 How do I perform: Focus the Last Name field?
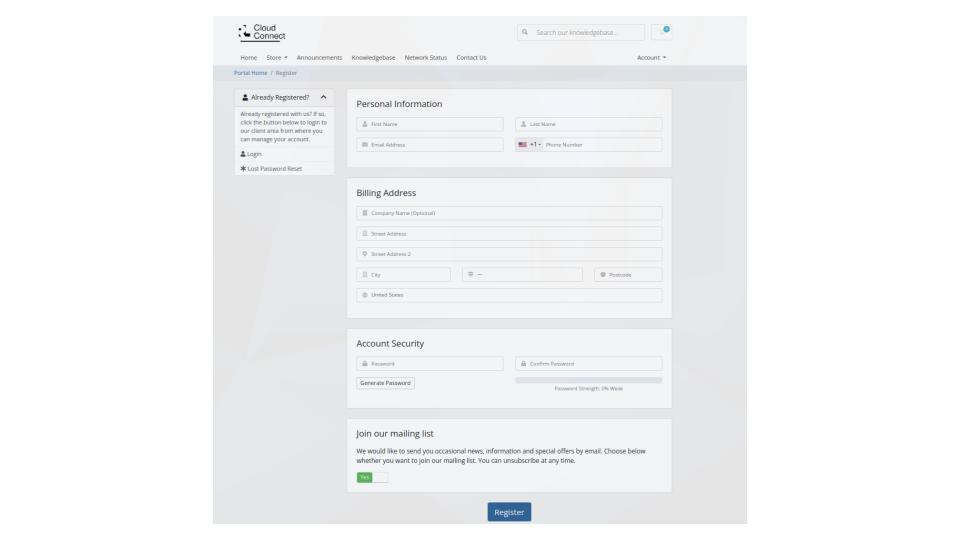point(588,124)
